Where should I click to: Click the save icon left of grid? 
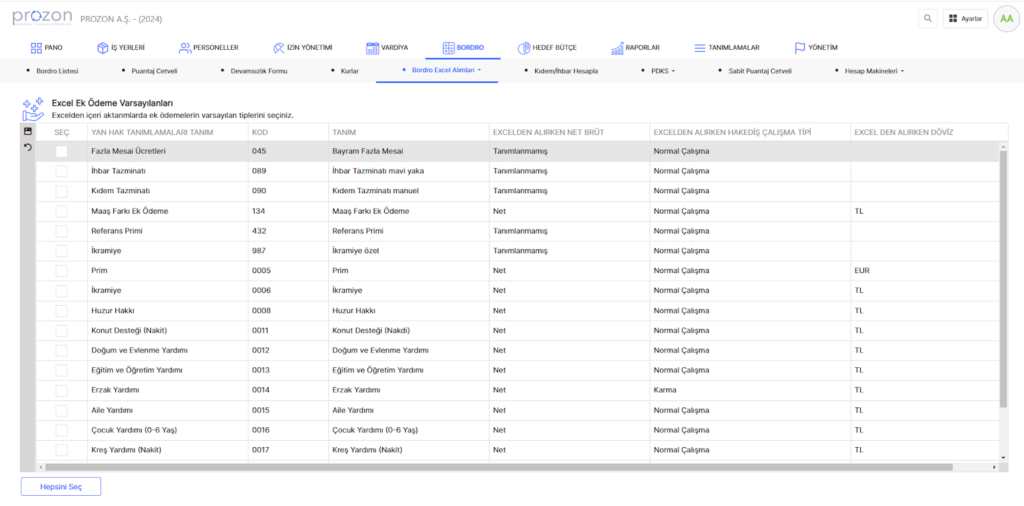28,132
